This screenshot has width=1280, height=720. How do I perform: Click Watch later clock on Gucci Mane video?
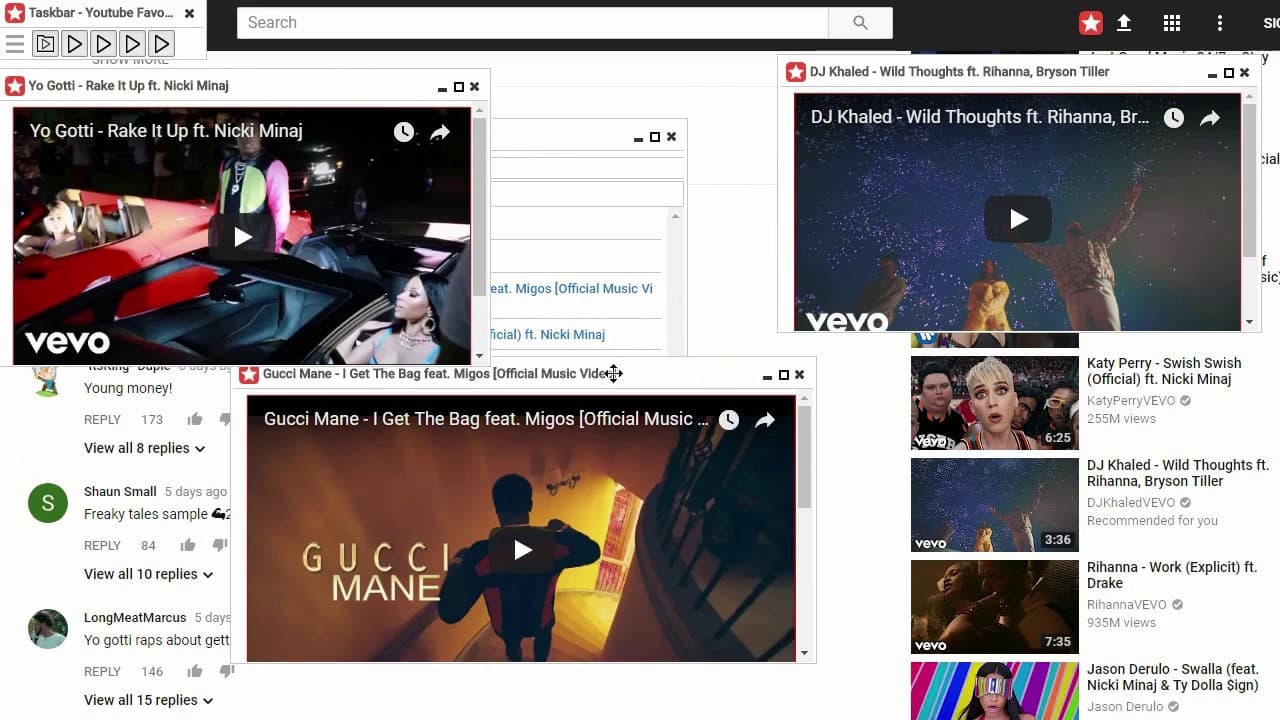pyautogui.click(x=729, y=420)
